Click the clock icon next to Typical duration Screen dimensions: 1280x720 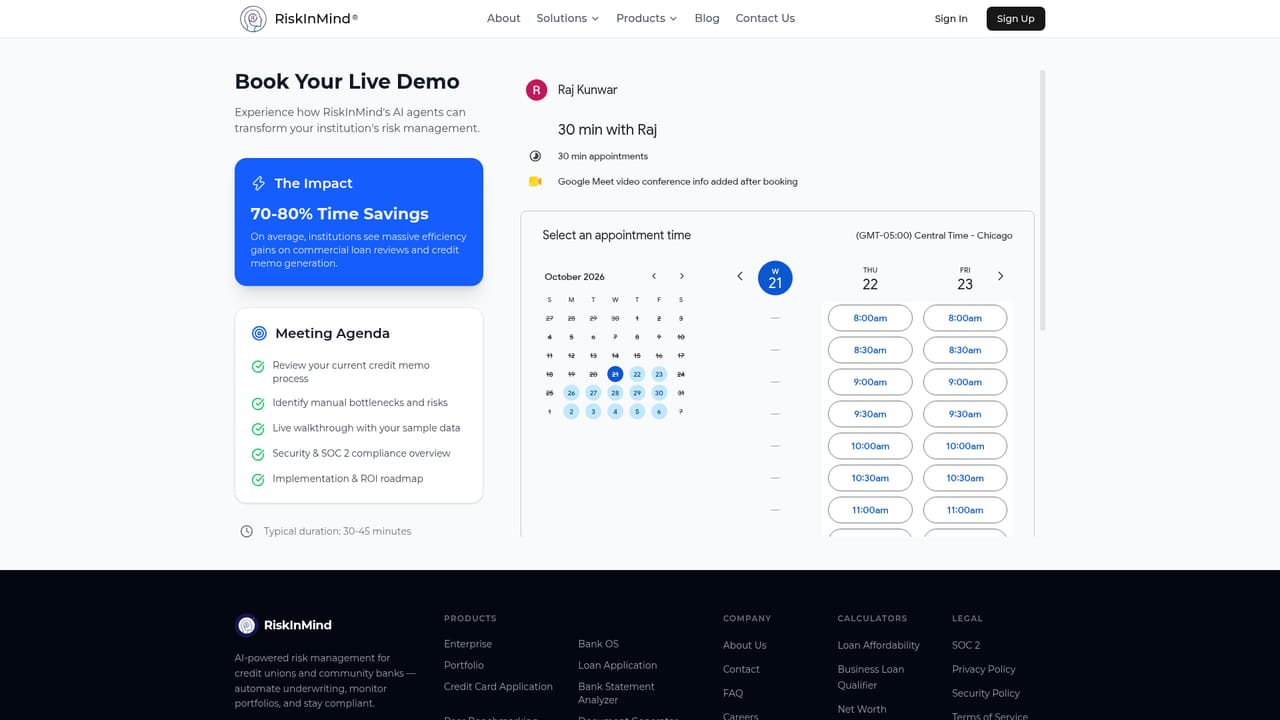coord(246,531)
